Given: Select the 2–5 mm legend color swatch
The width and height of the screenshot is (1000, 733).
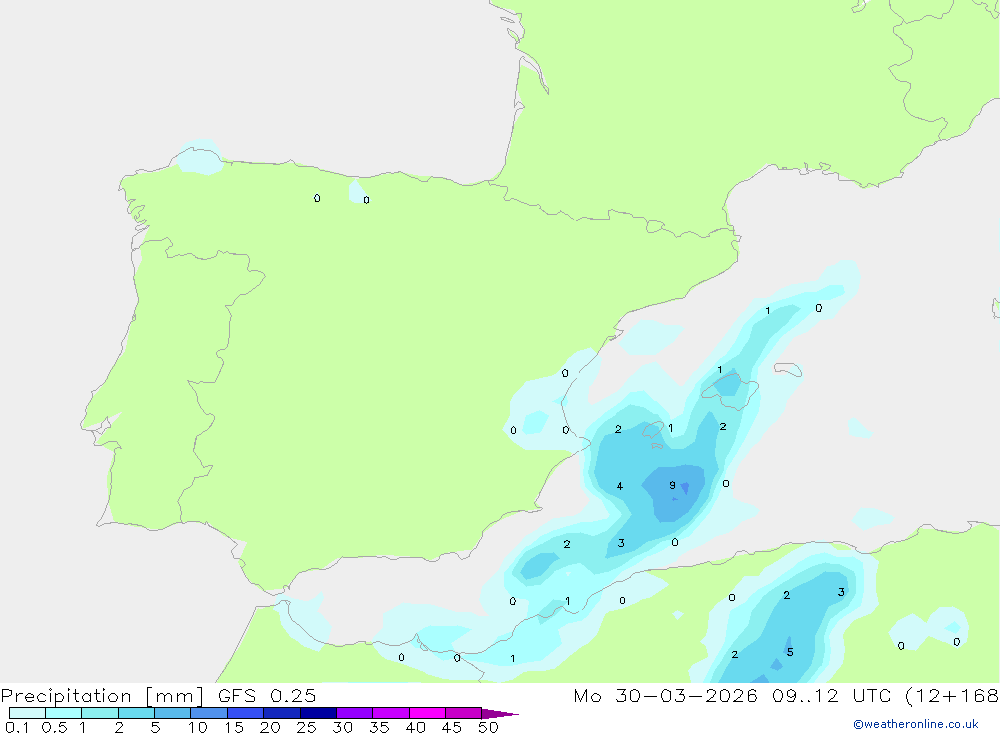Looking at the screenshot, I should coord(136,713).
